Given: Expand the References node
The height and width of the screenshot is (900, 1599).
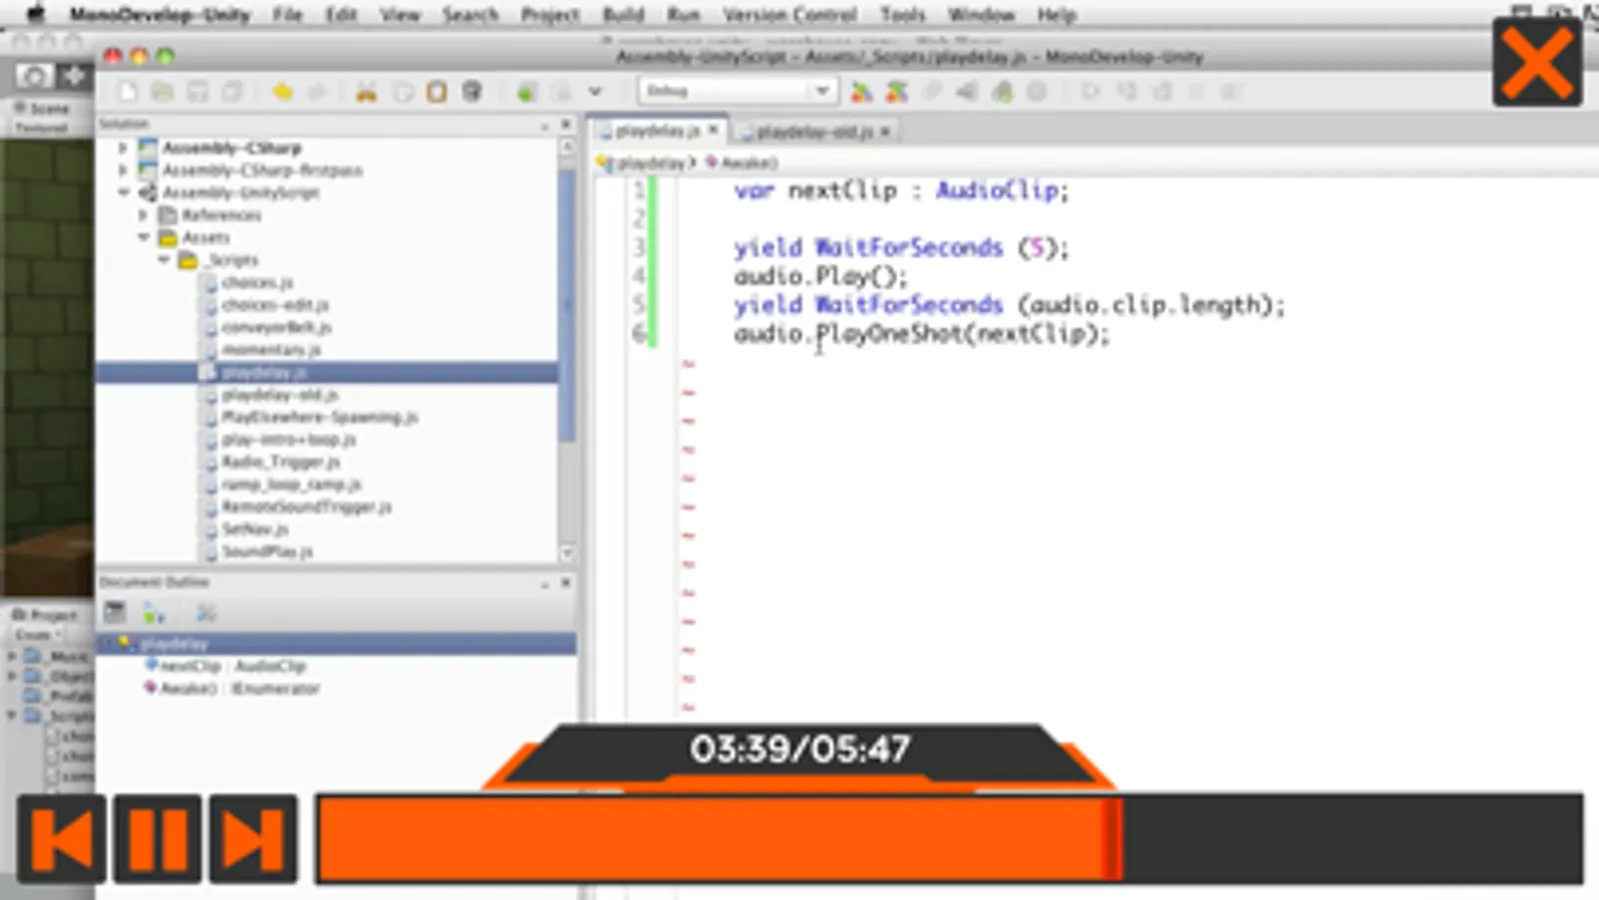Looking at the screenshot, I should pyautogui.click(x=143, y=215).
